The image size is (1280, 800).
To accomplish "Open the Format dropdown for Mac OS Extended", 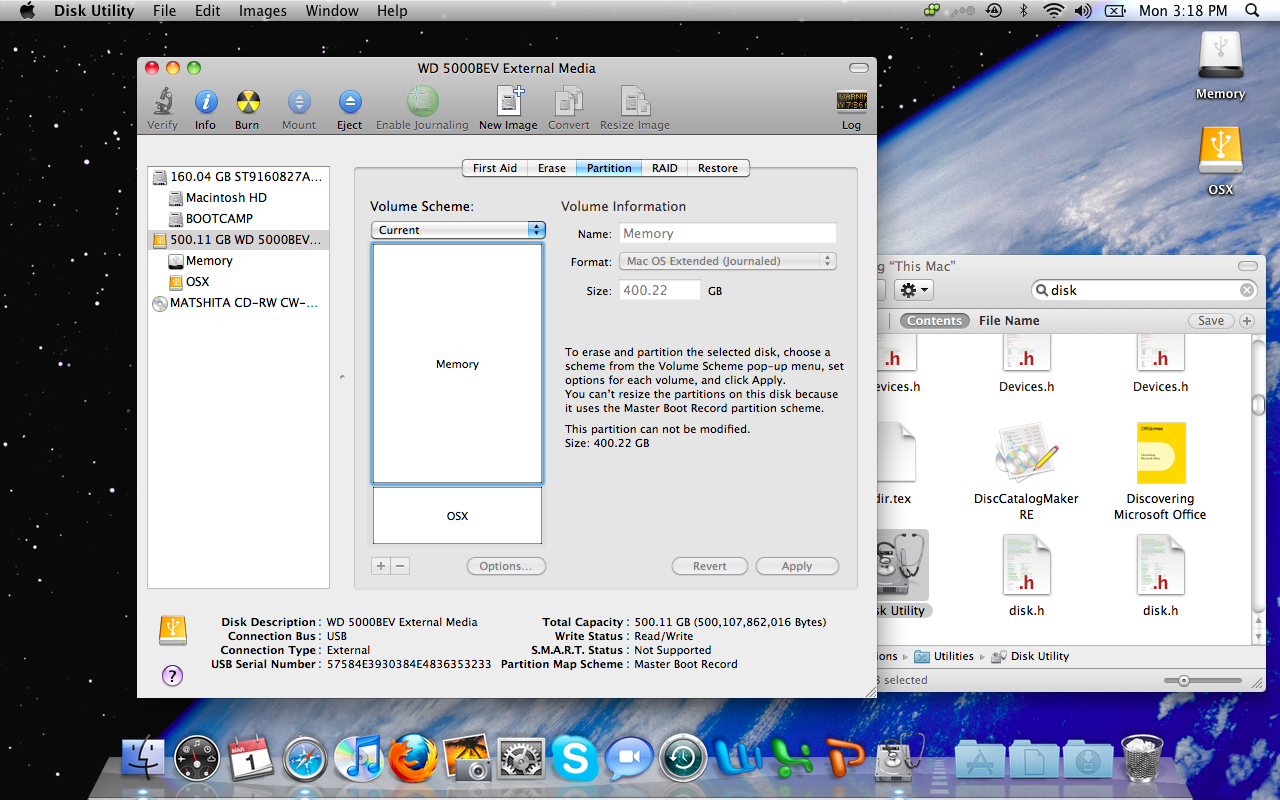I will pos(727,261).
